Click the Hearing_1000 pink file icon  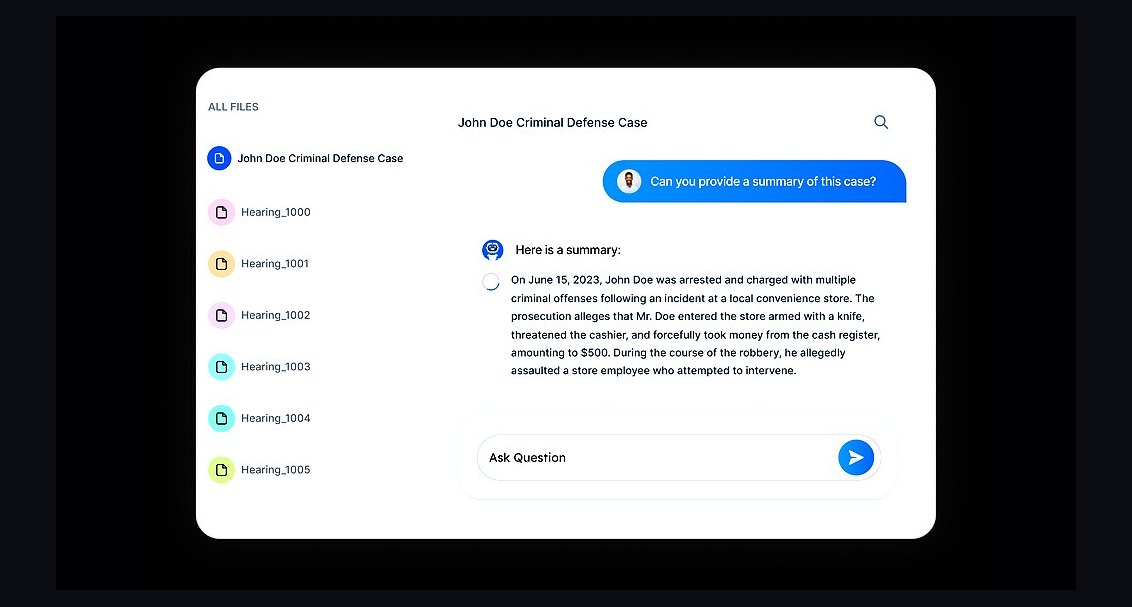pos(222,212)
